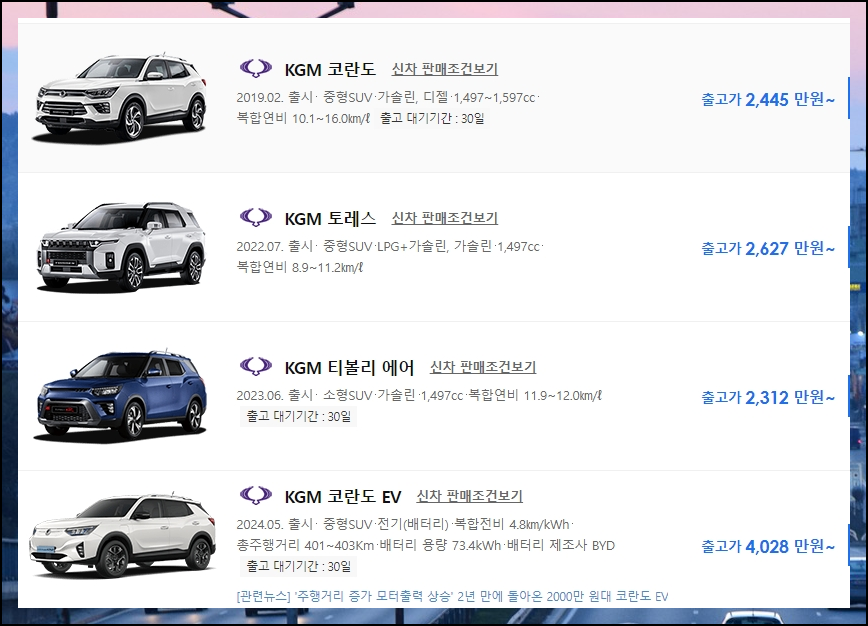Click the 2023.06. 출시 spec line
The image size is (868, 626).
[419, 395]
